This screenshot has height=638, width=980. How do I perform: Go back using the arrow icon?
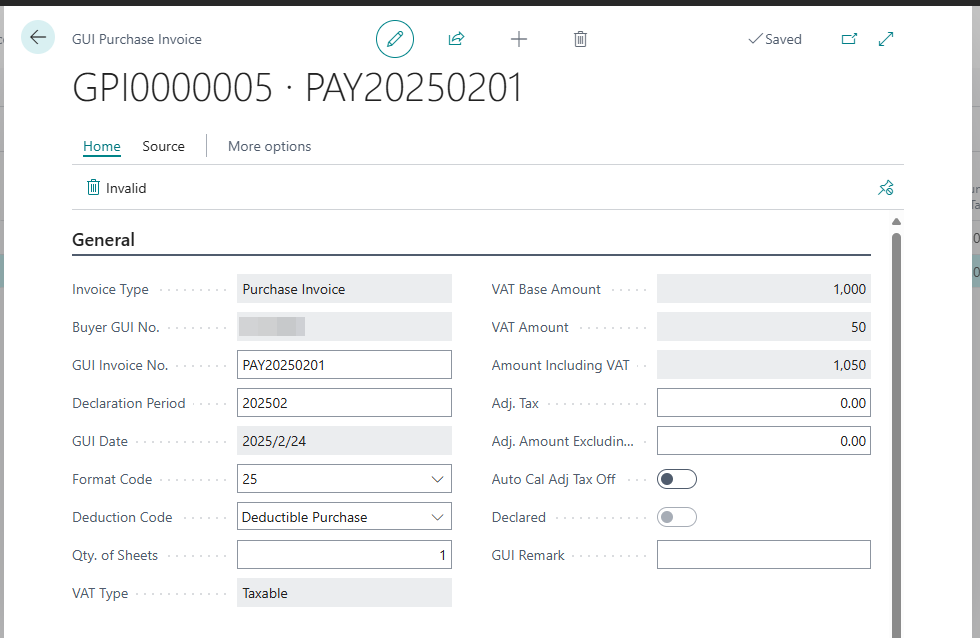38,37
